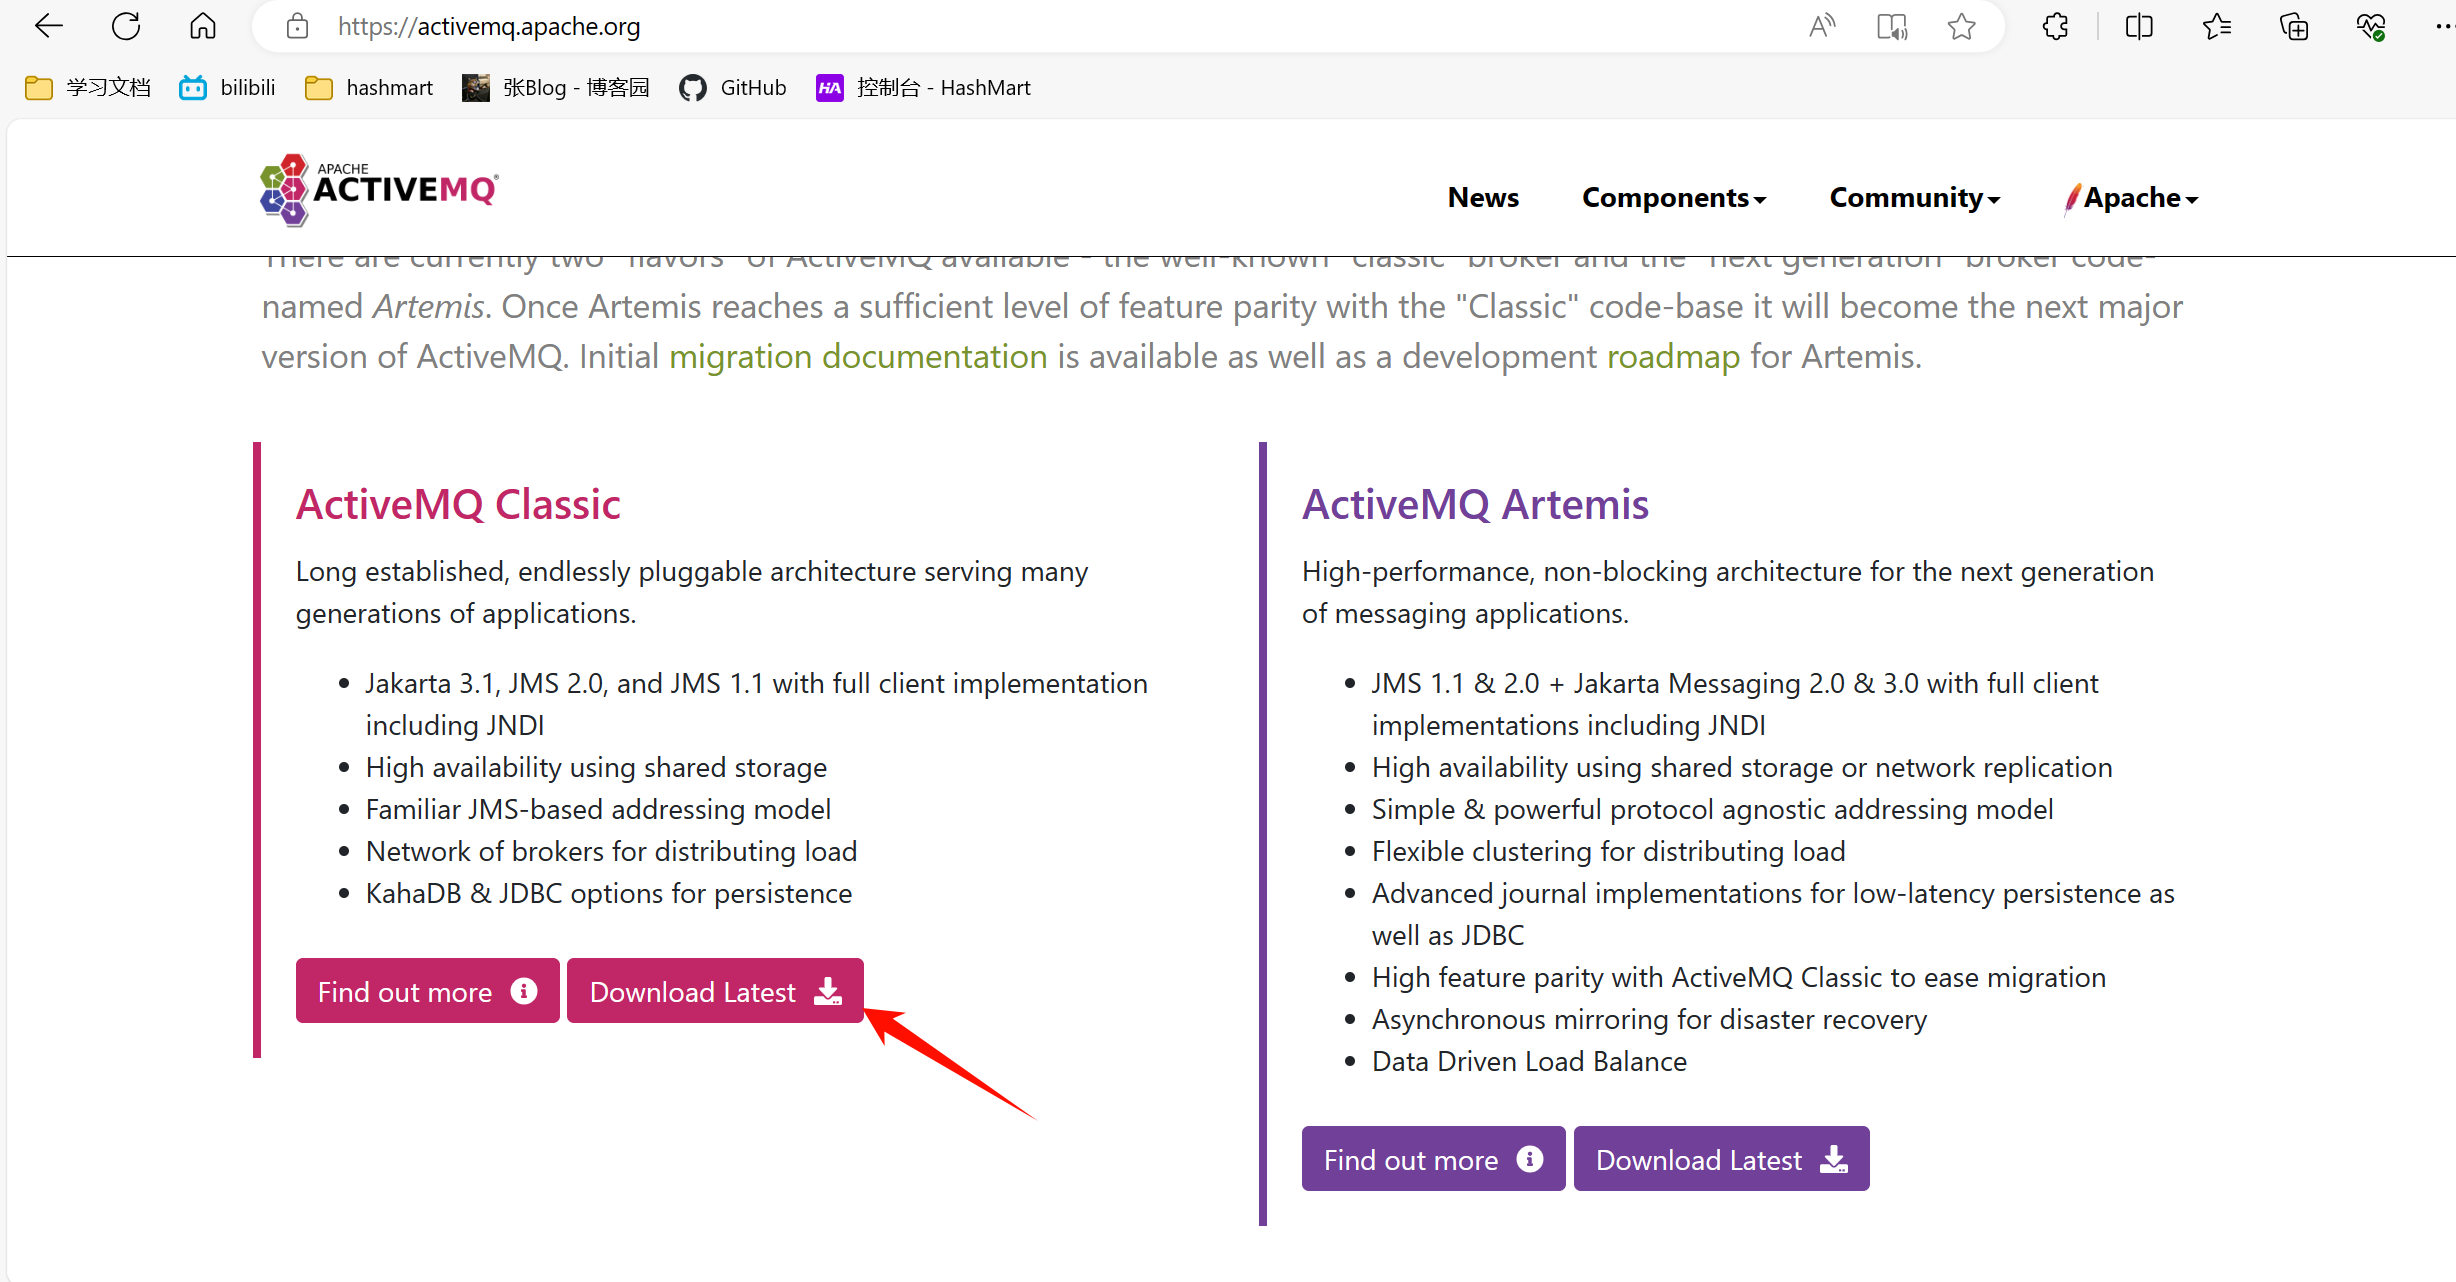This screenshot has height=1282, width=2456.
Task: Toggle split screen view icon
Action: pos(2139,26)
